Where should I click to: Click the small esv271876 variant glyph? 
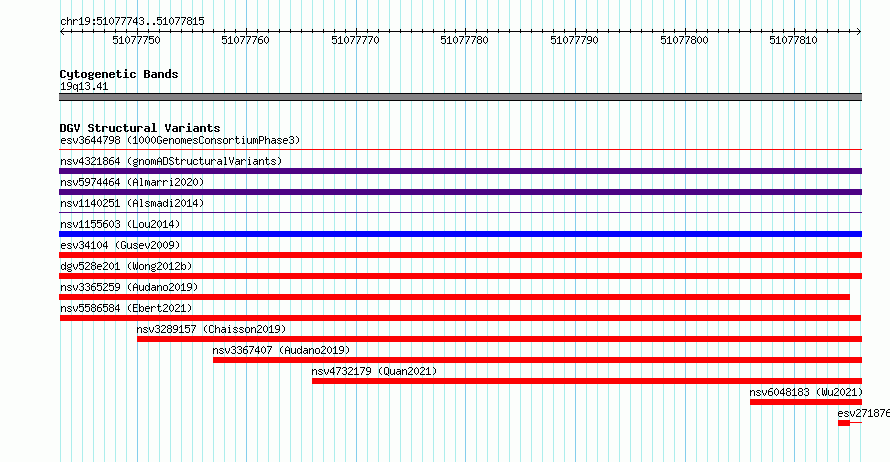[850, 423]
